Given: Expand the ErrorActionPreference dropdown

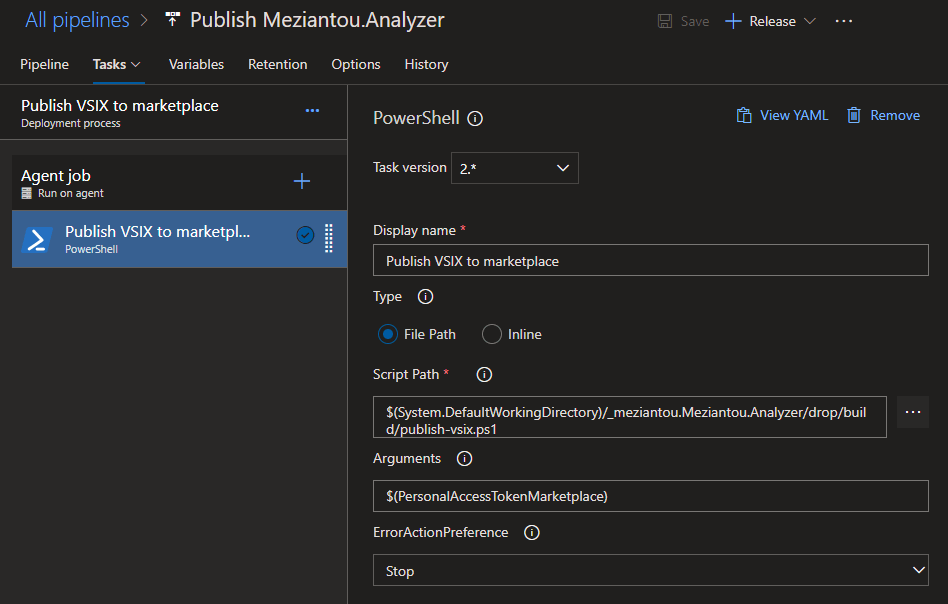Looking at the screenshot, I should point(650,571).
